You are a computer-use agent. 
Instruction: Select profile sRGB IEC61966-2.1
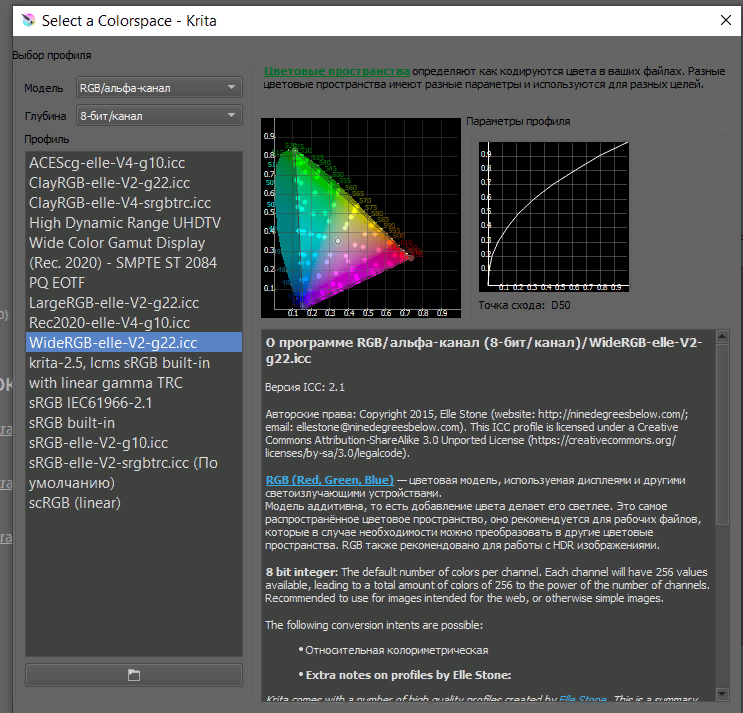134,403
